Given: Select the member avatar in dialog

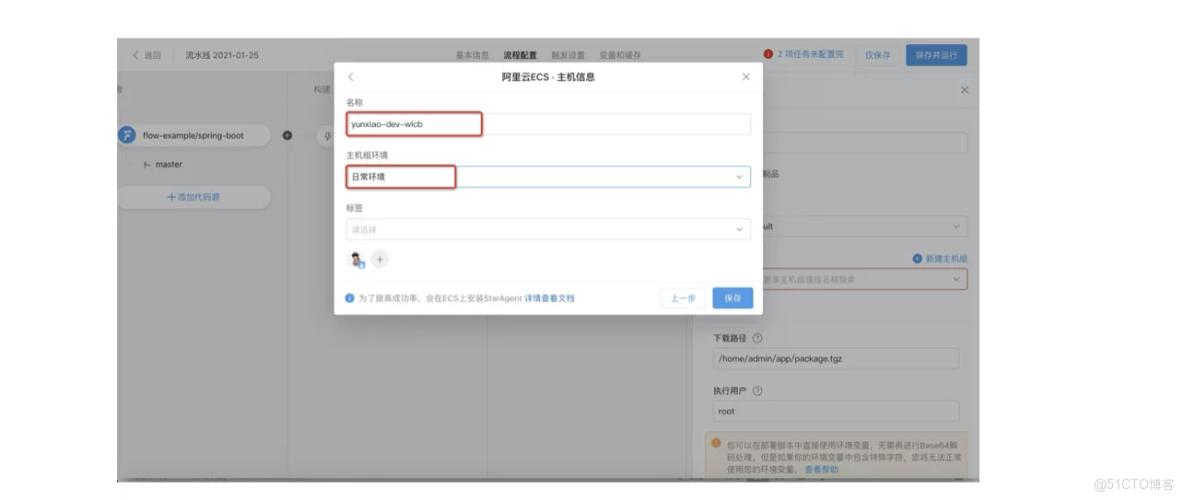Looking at the screenshot, I should tap(356, 260).
